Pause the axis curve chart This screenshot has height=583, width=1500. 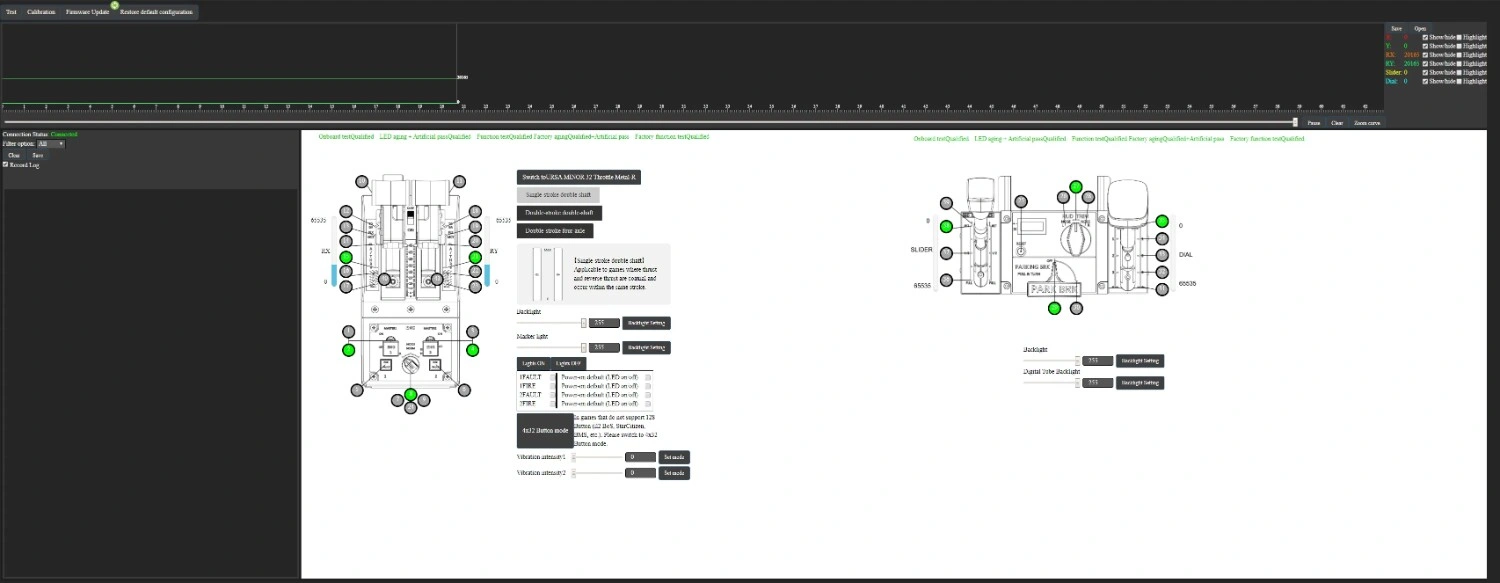click(1313, 123)
